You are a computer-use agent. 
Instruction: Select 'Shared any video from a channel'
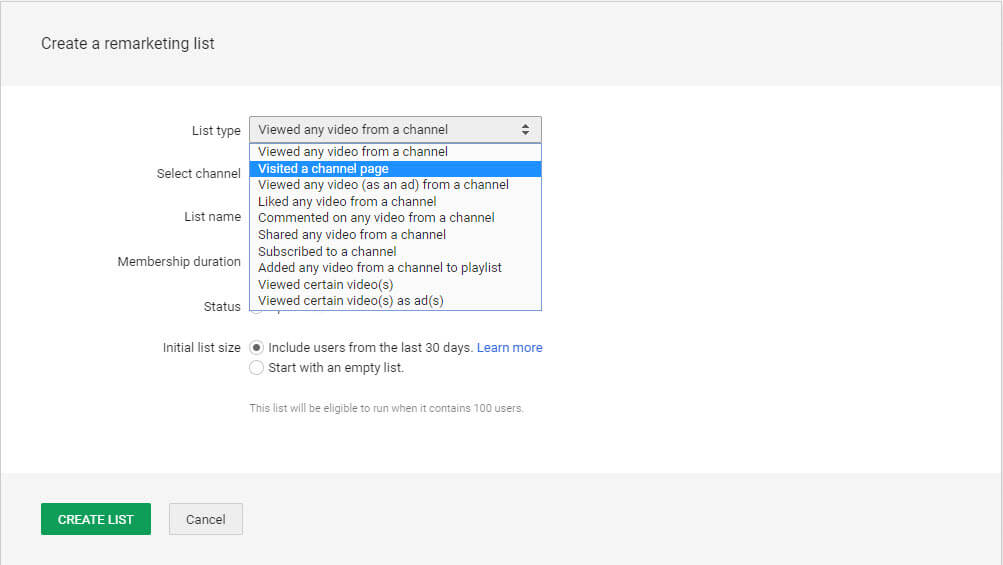tap(352, 235)
